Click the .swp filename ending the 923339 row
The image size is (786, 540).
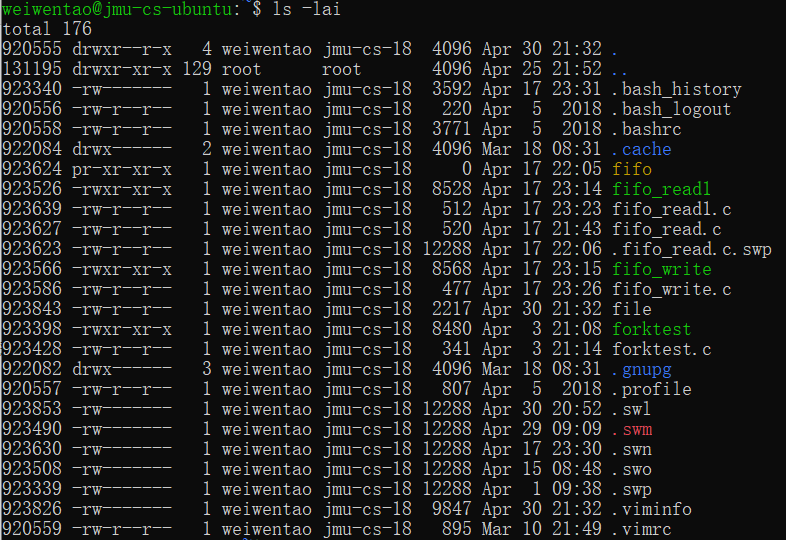[x=632, y=490]
